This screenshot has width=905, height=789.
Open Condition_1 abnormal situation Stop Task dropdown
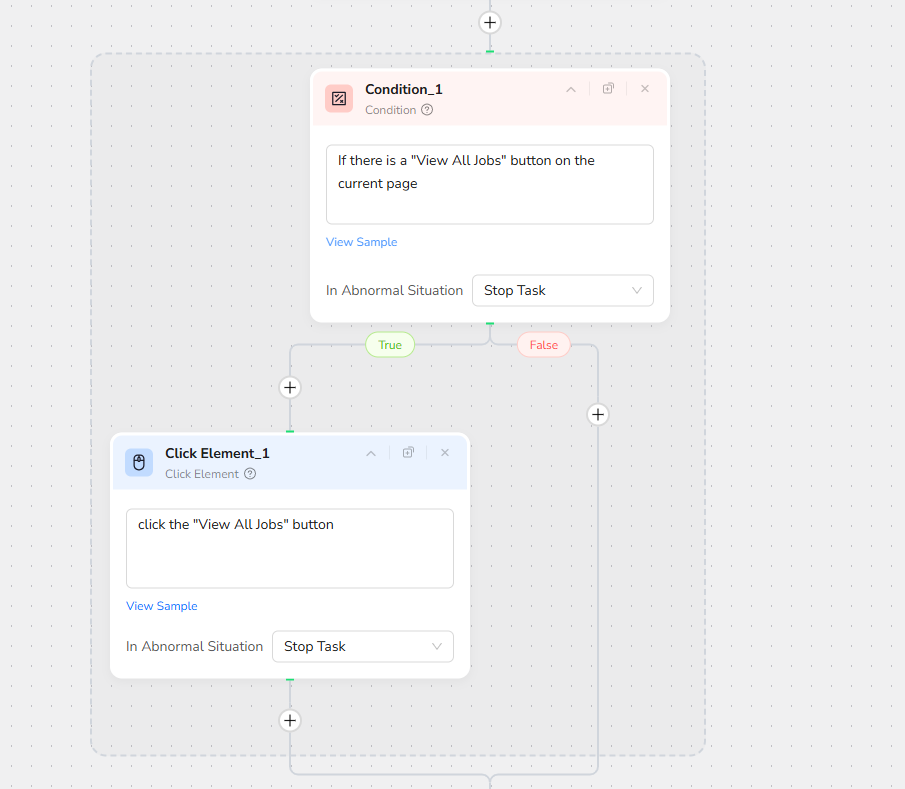coord(562,291)
